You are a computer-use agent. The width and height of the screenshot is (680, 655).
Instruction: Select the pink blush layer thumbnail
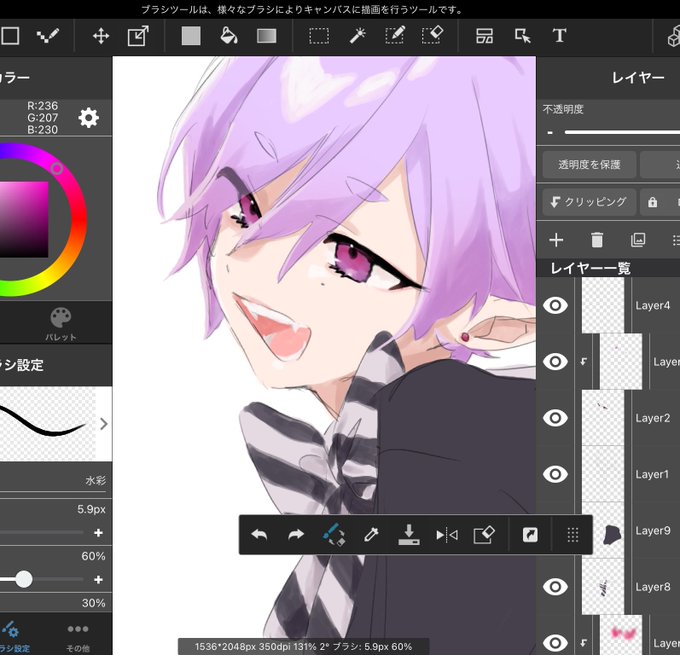tap(621, 635)
